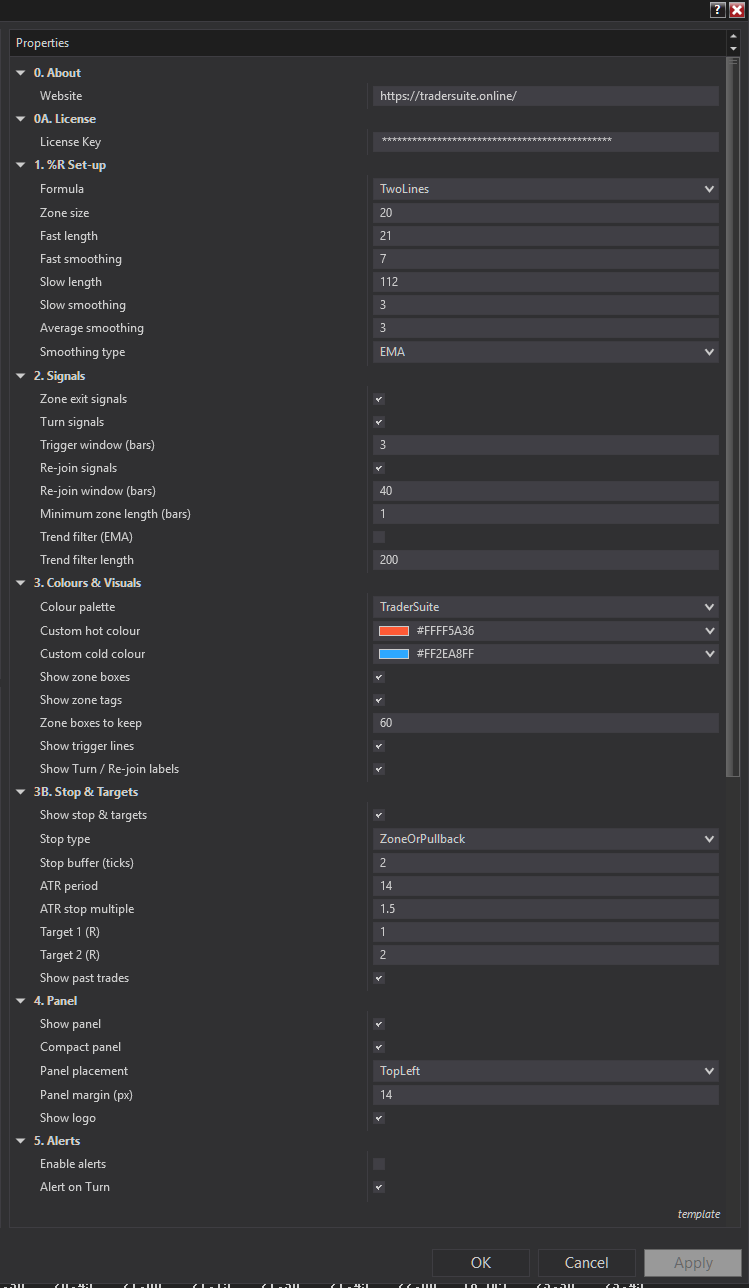
Task: Click the help question mark icon
Action: coord(718,10)
